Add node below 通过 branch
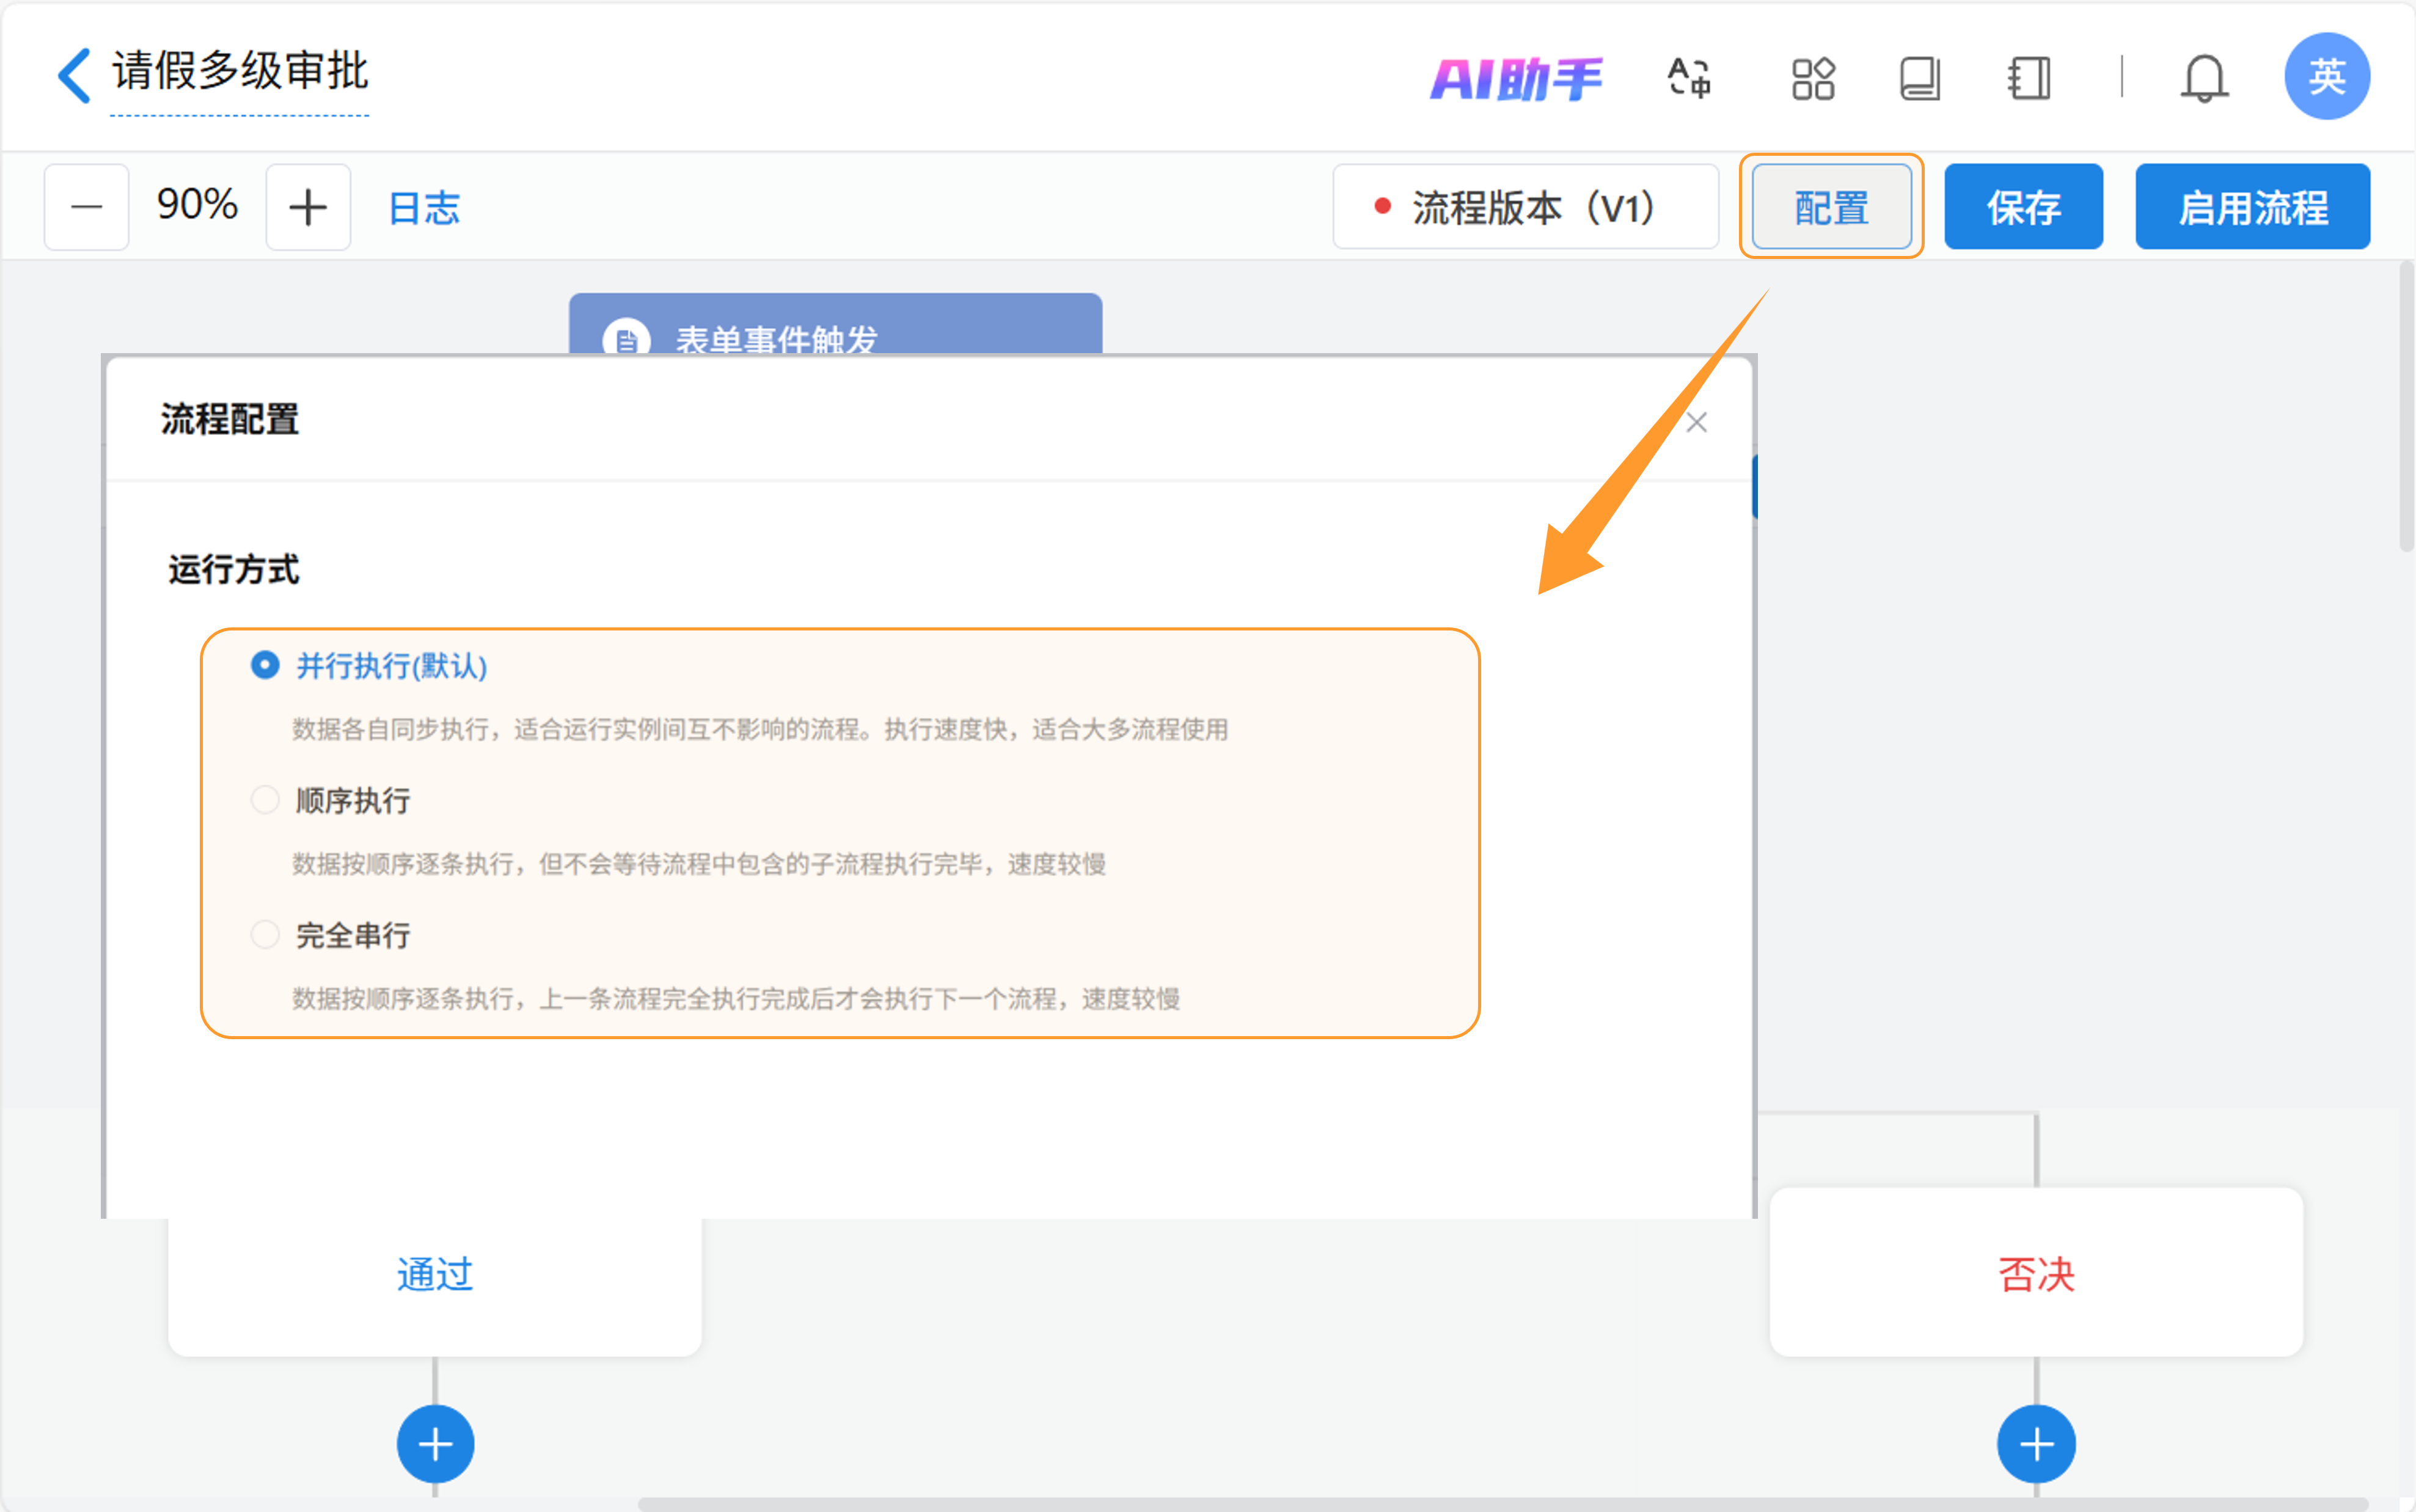 click(435, 1444)
